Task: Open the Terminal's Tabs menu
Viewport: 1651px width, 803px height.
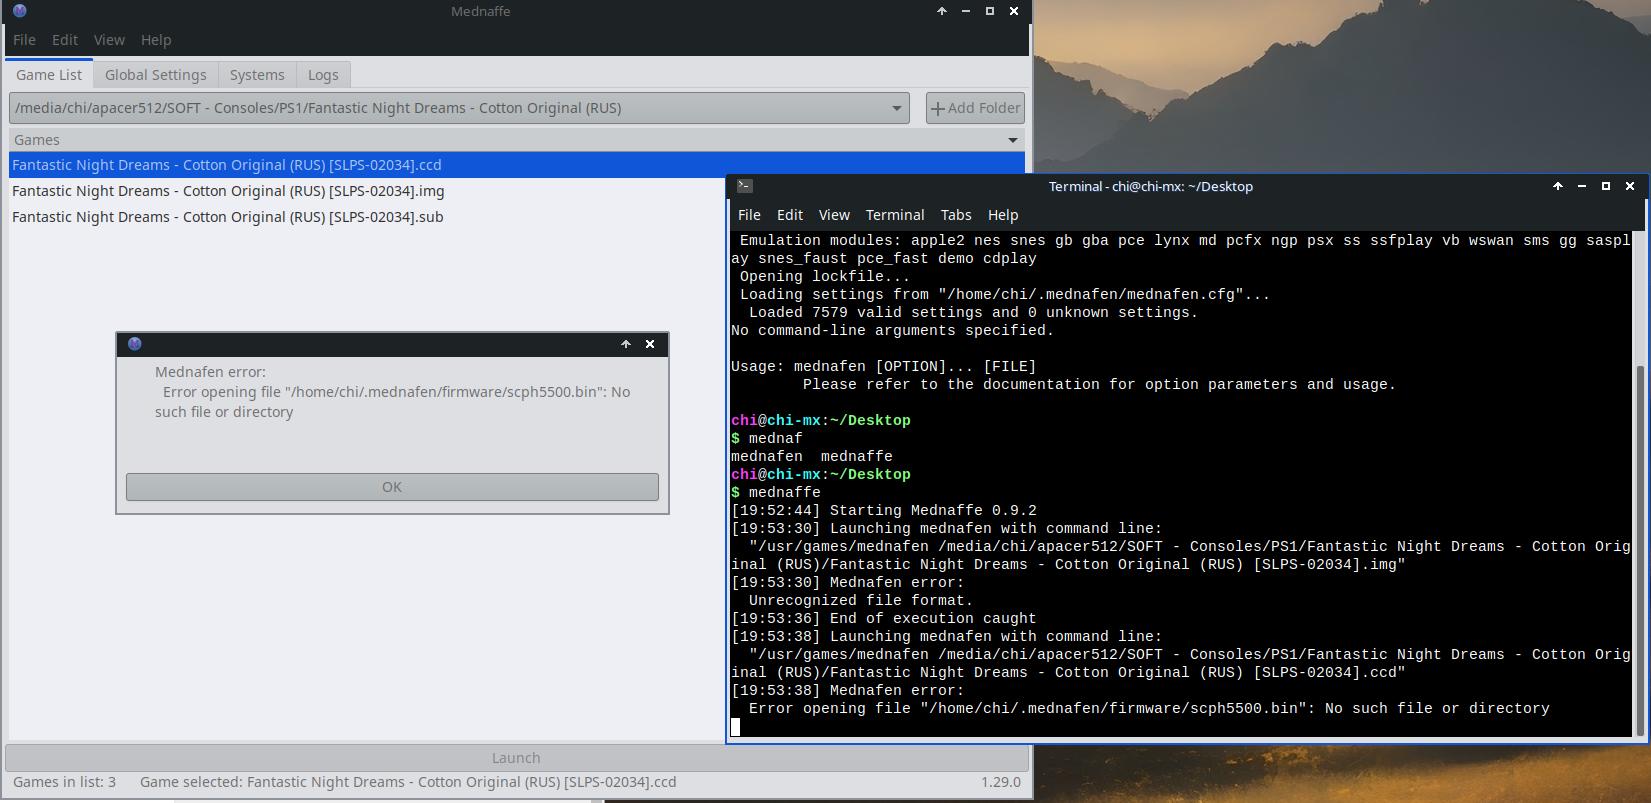Action: [x=955, y=215]
